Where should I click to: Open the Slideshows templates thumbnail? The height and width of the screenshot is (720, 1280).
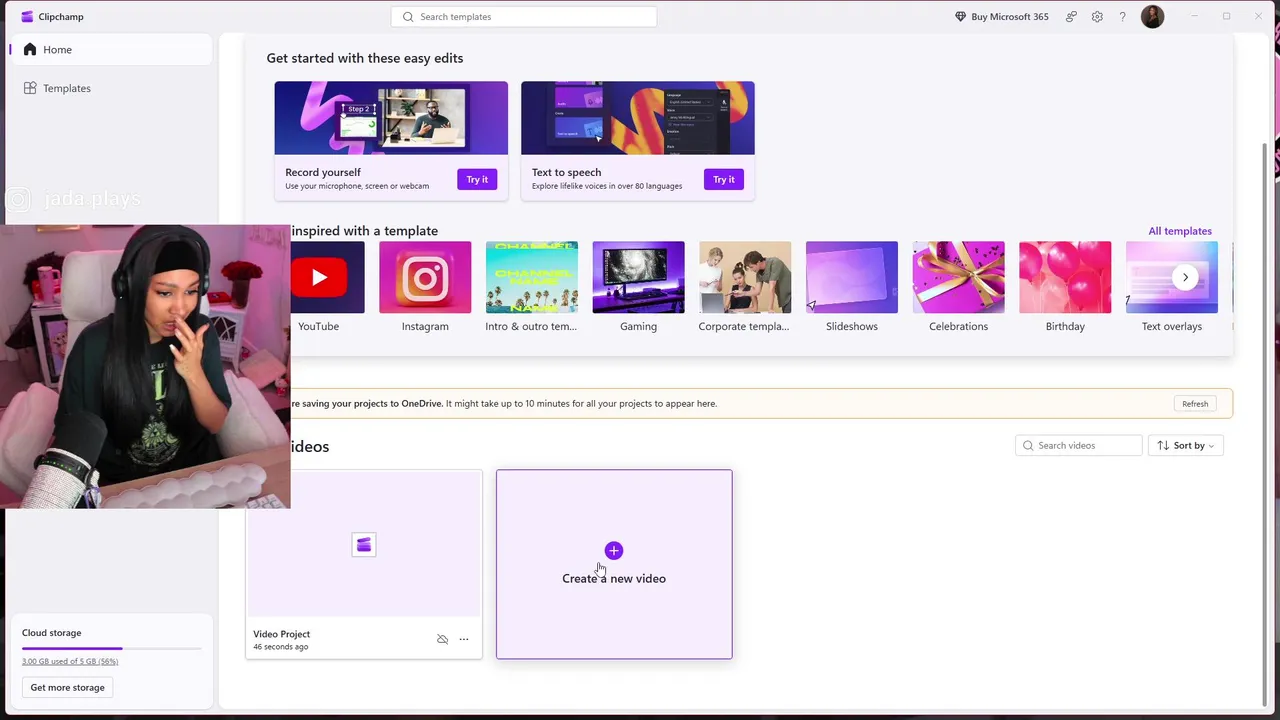[x=852, y=278]
